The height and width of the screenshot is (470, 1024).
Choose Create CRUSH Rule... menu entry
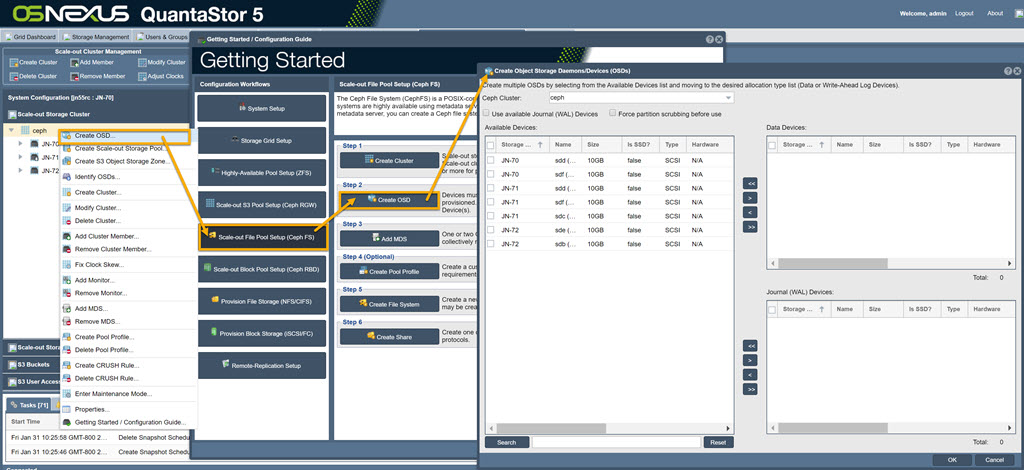[106, 366]
